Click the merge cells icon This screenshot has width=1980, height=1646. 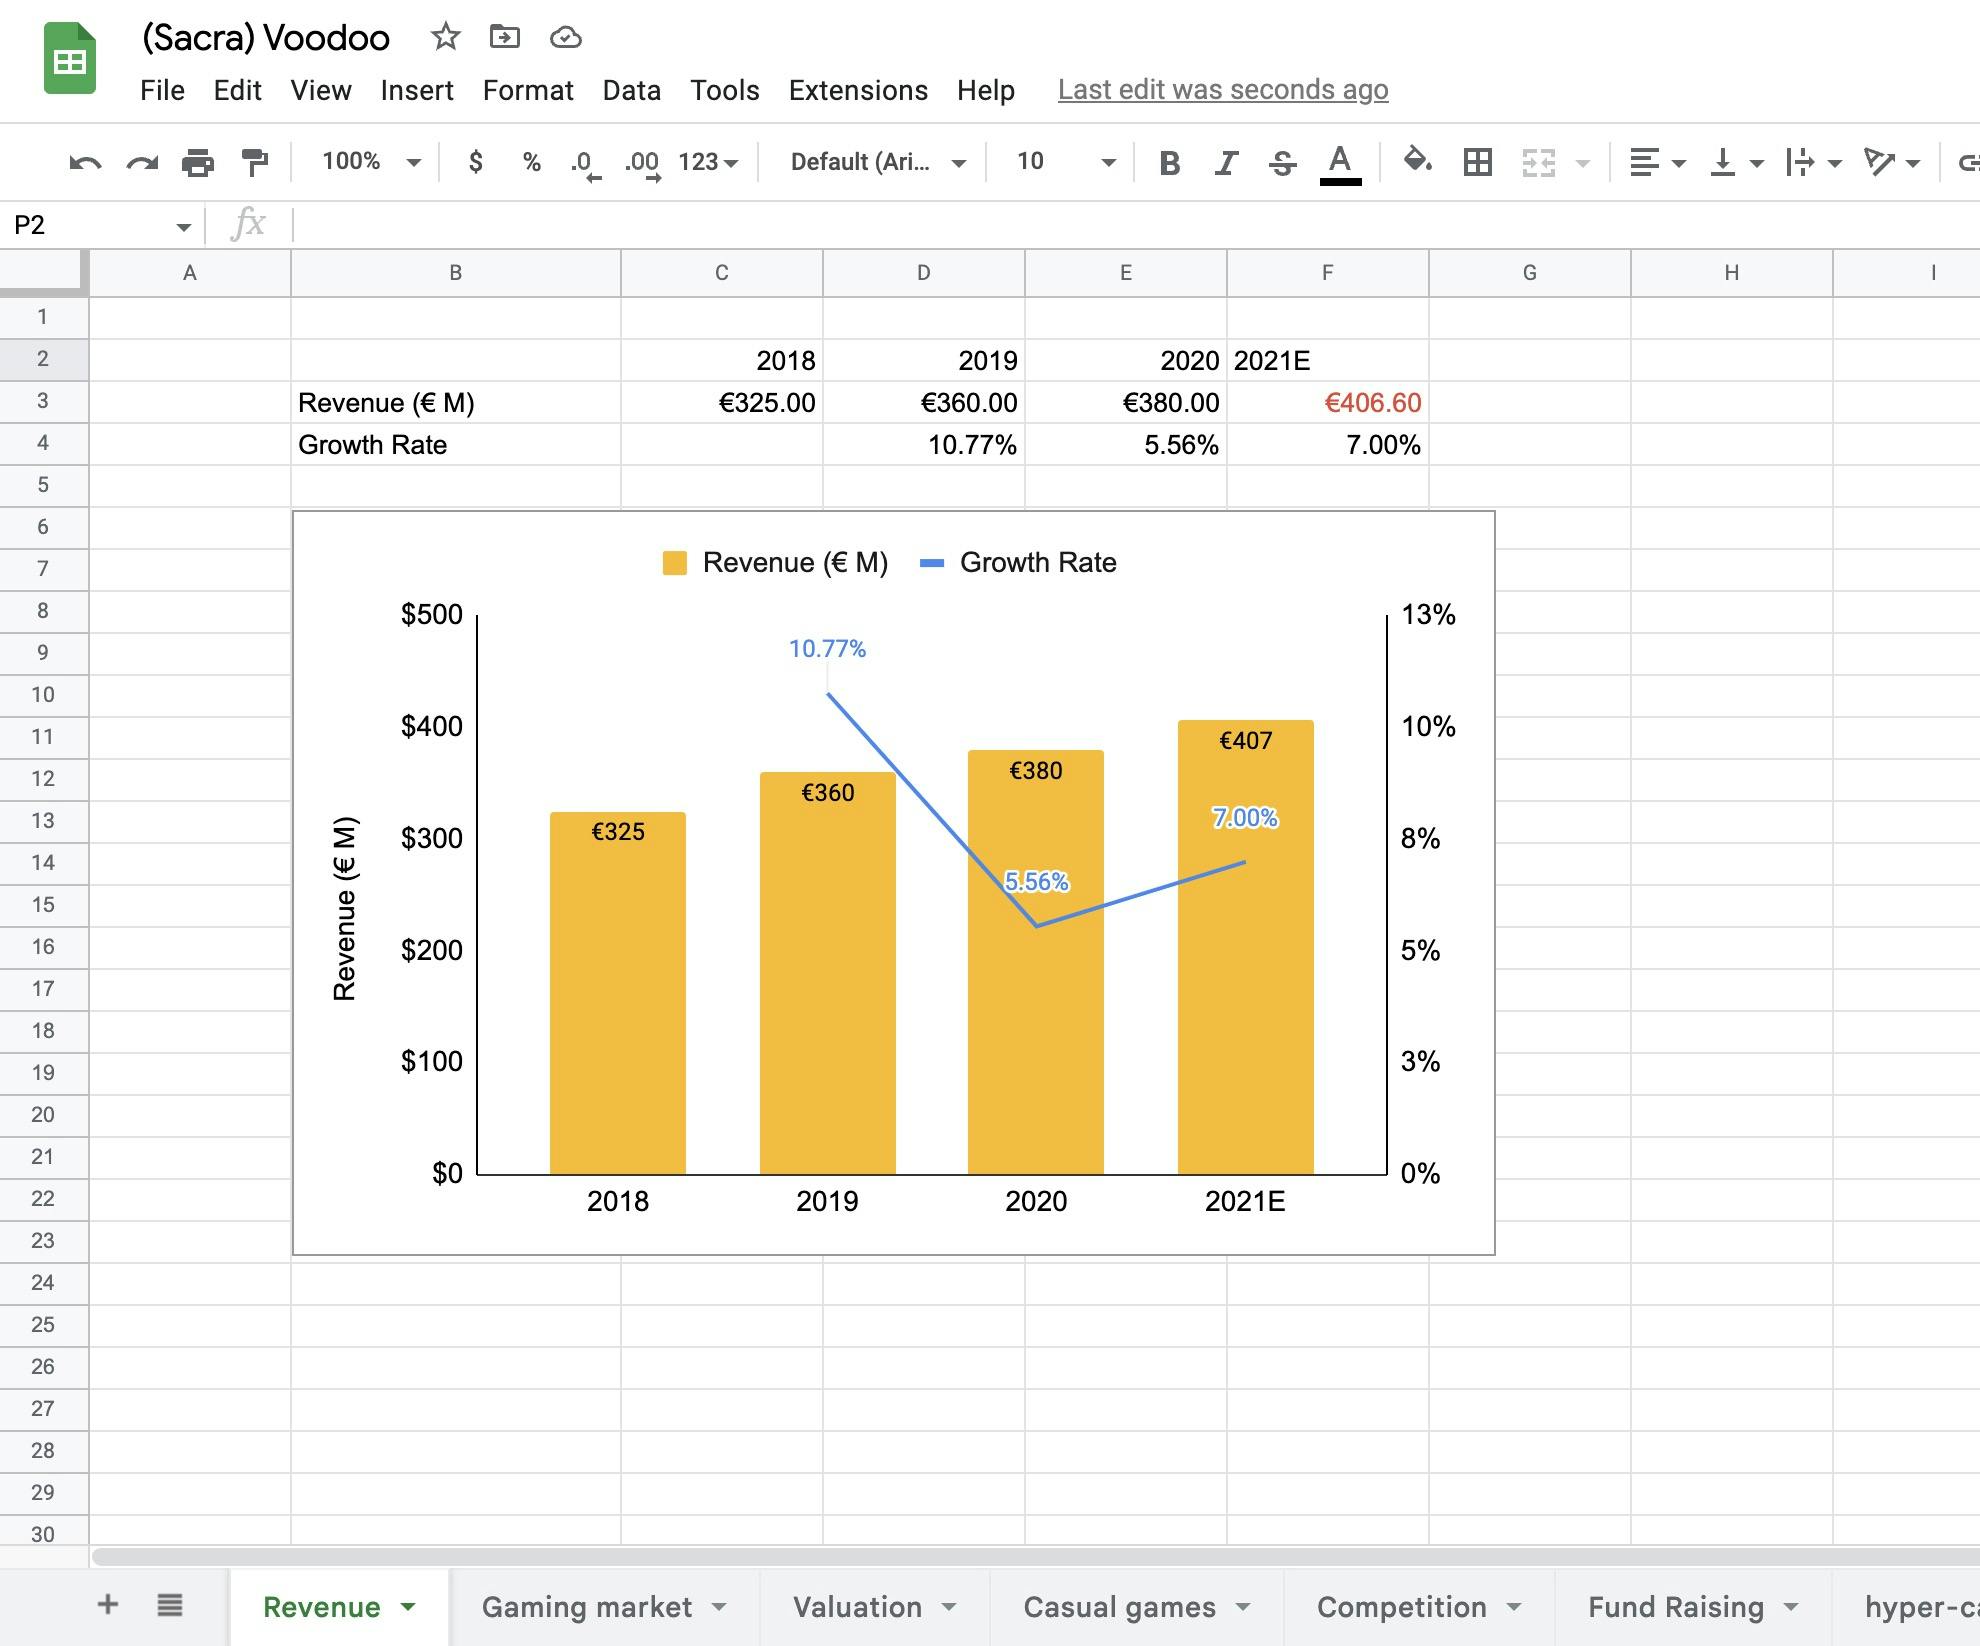1538,162
